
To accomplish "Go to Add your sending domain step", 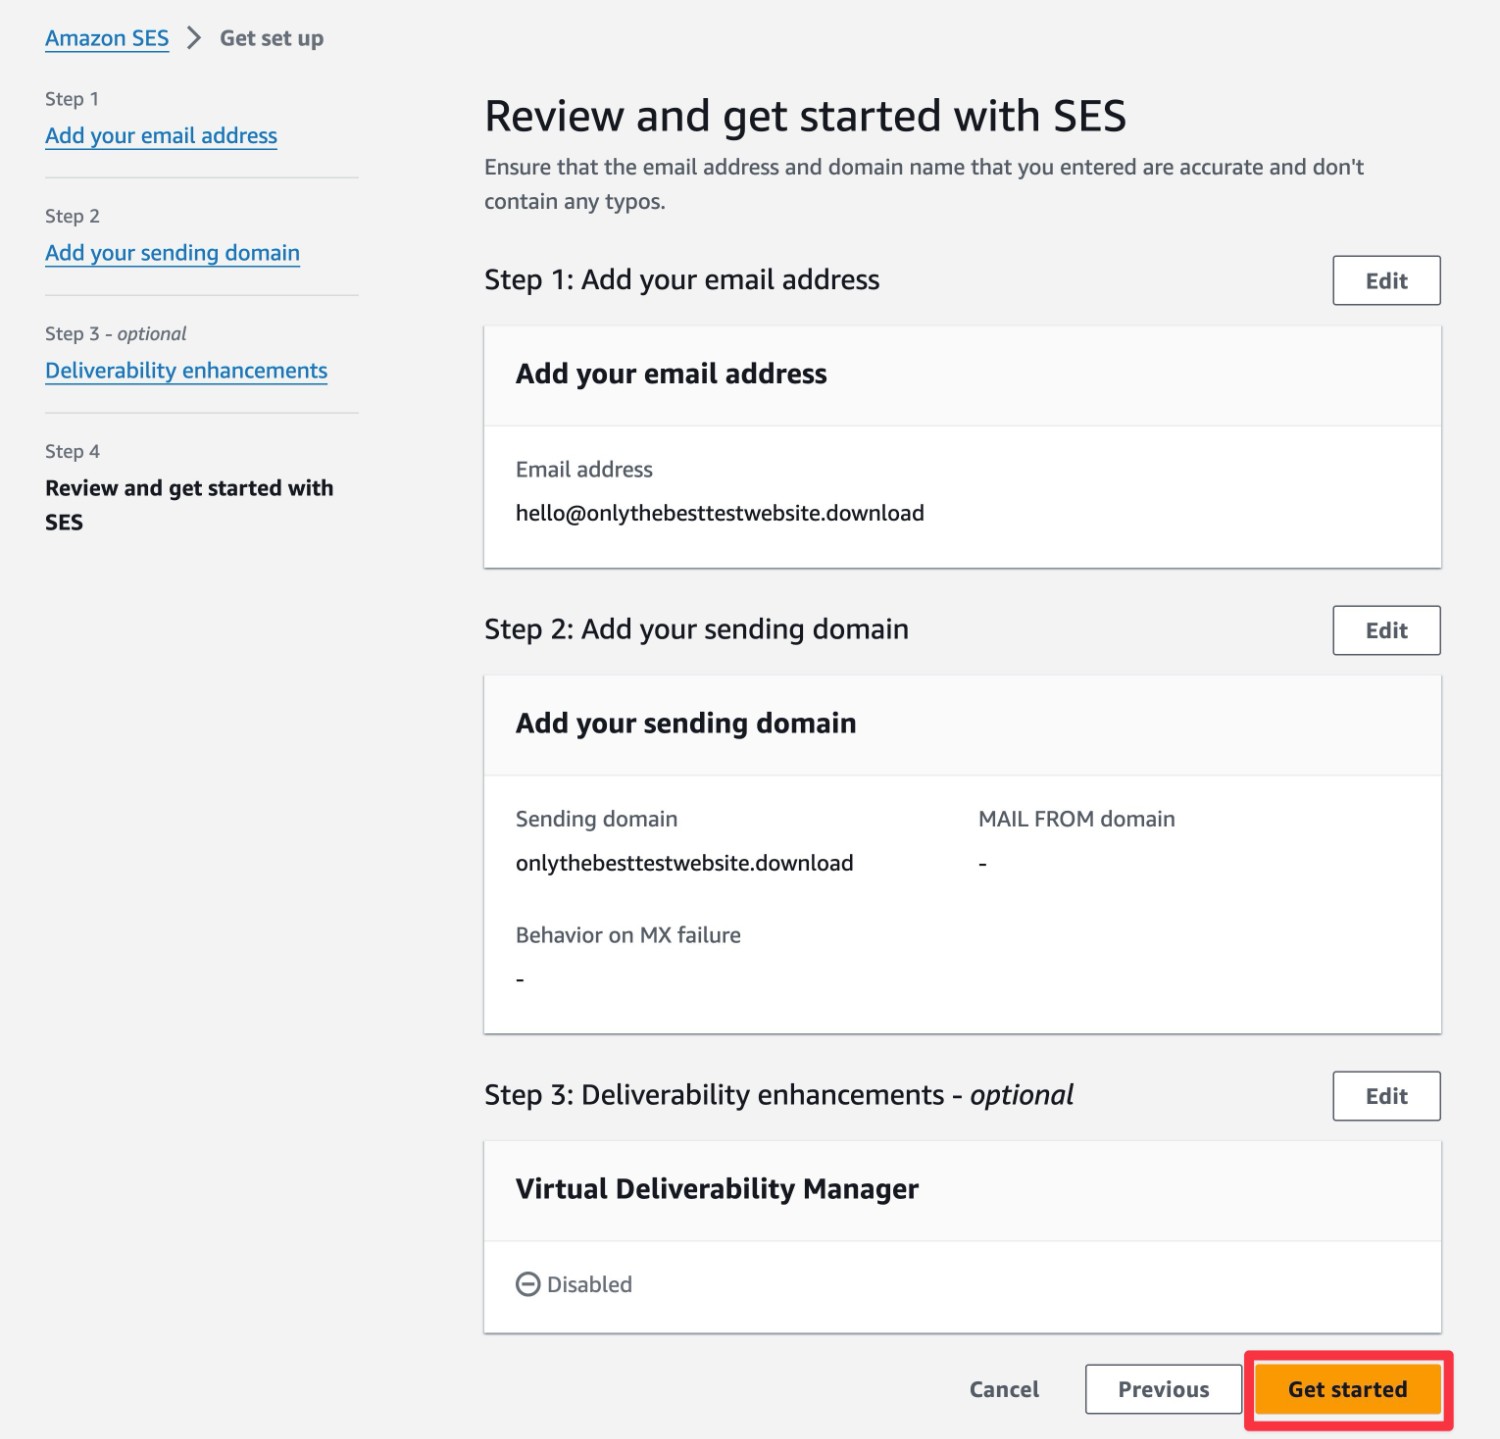I will tap(172, 252).
